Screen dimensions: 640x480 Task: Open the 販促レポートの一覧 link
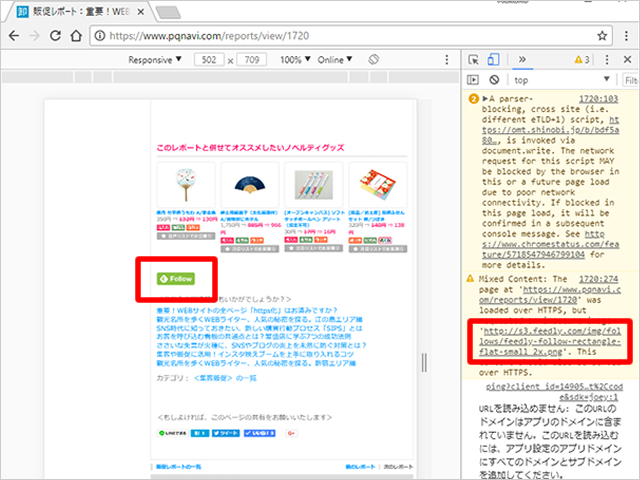179,467
